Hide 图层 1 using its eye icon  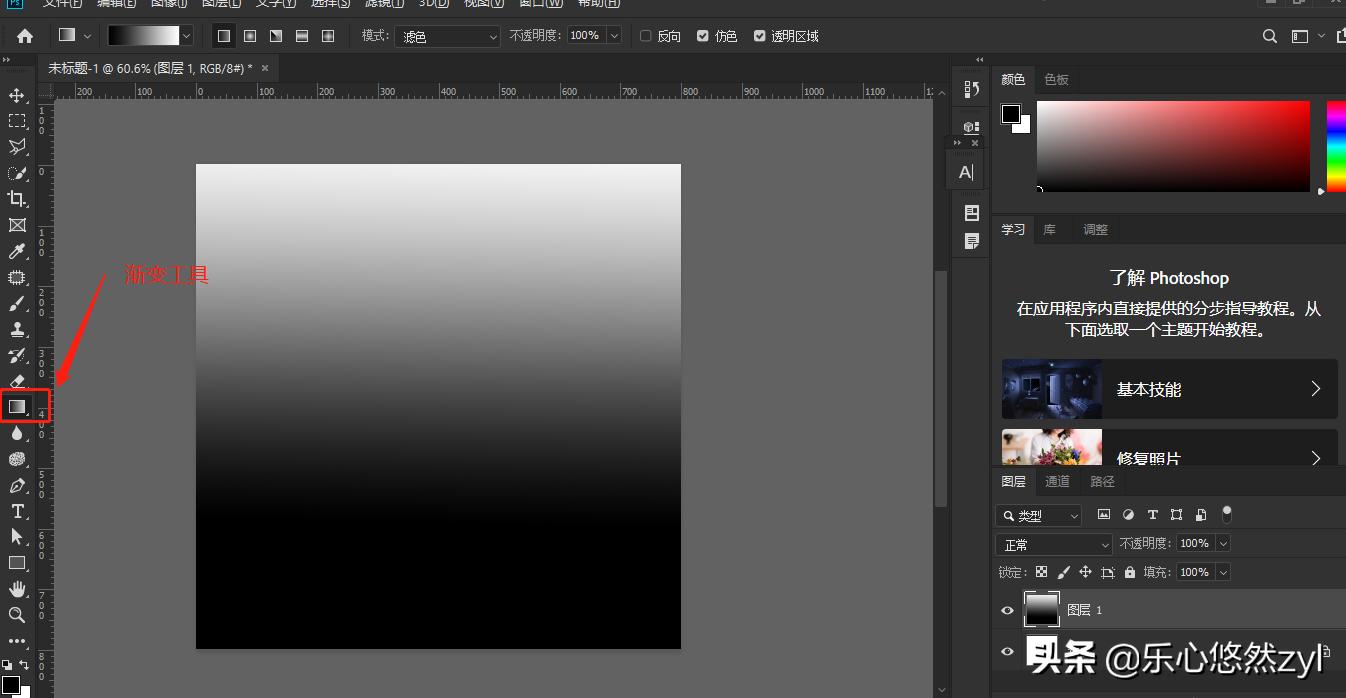[x=1008, y=610]
